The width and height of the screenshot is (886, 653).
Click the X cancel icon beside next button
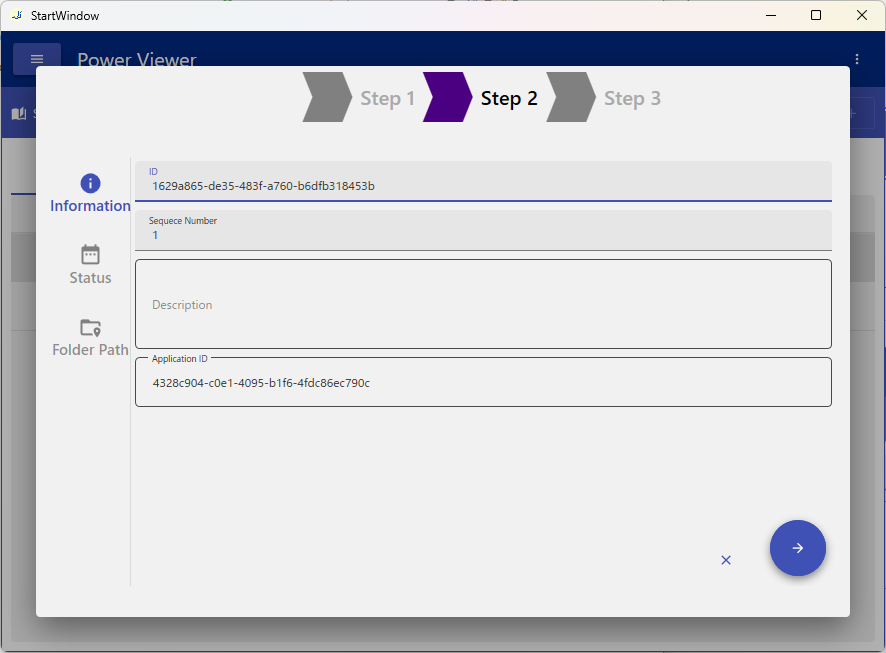[x=726, y=560]
